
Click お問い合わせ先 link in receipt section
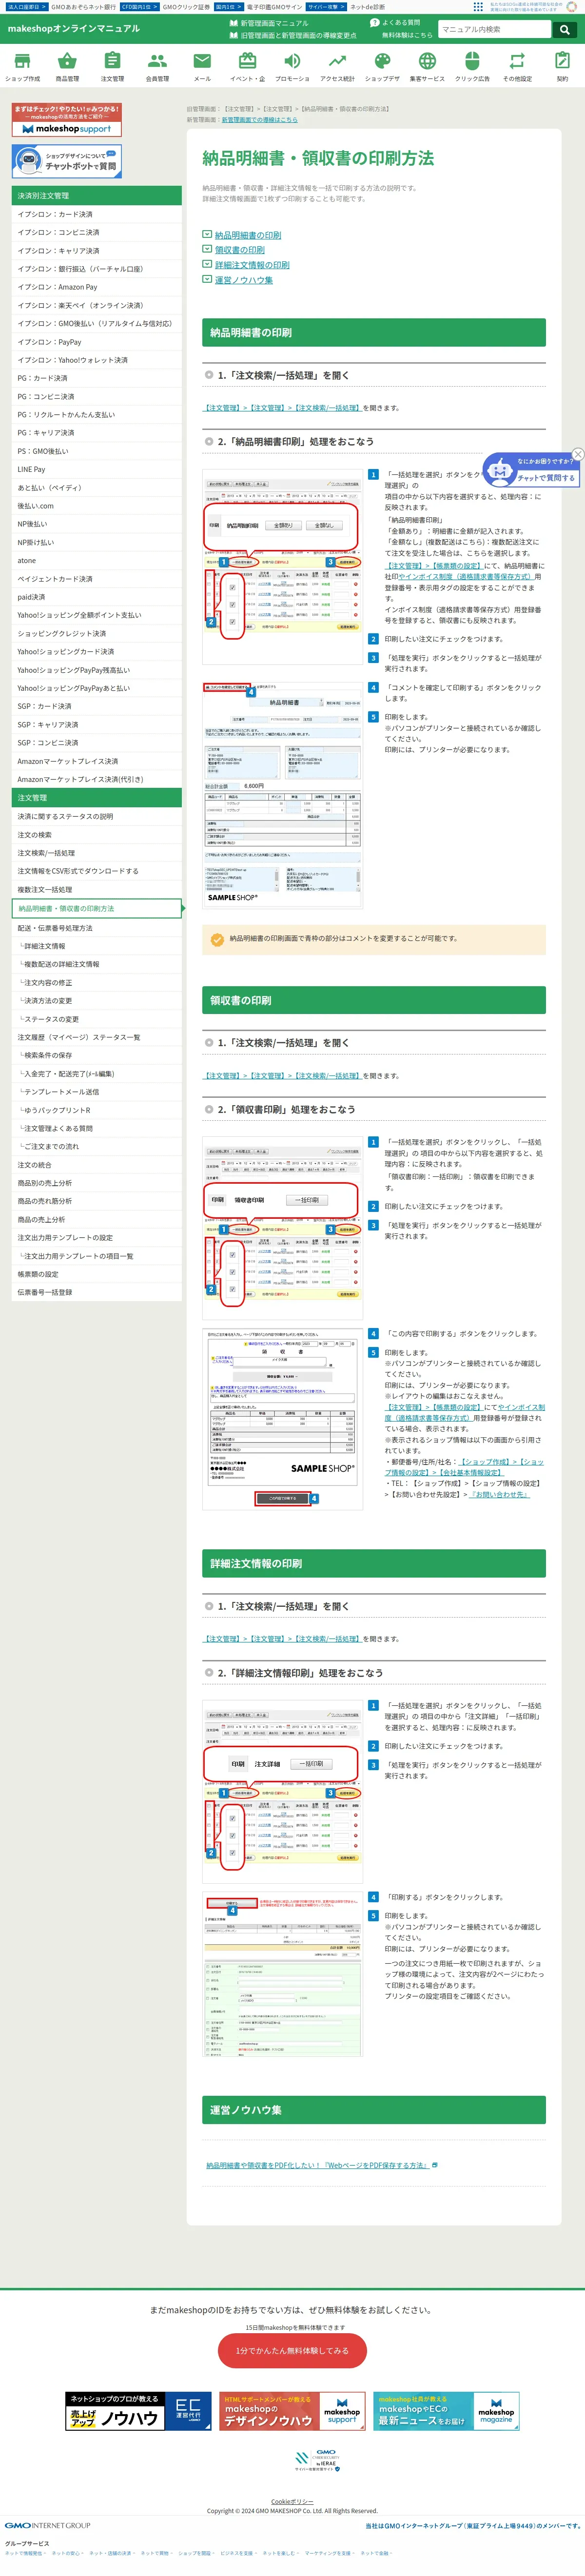499,1494
